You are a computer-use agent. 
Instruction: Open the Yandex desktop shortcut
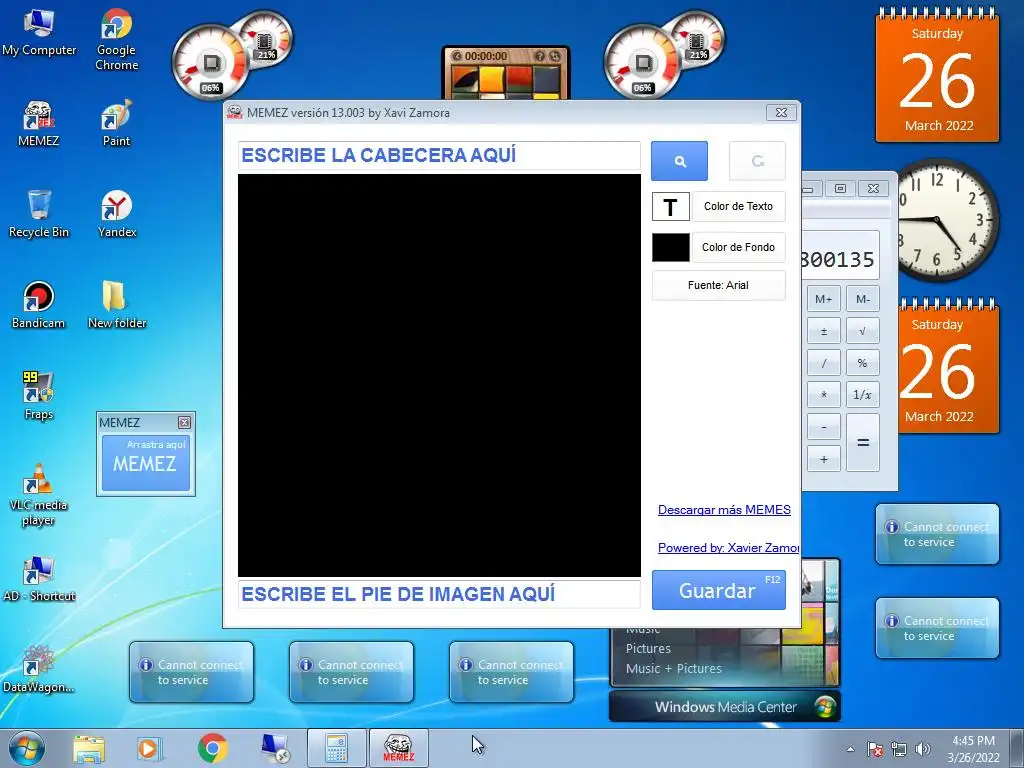[x=117, y=214]
